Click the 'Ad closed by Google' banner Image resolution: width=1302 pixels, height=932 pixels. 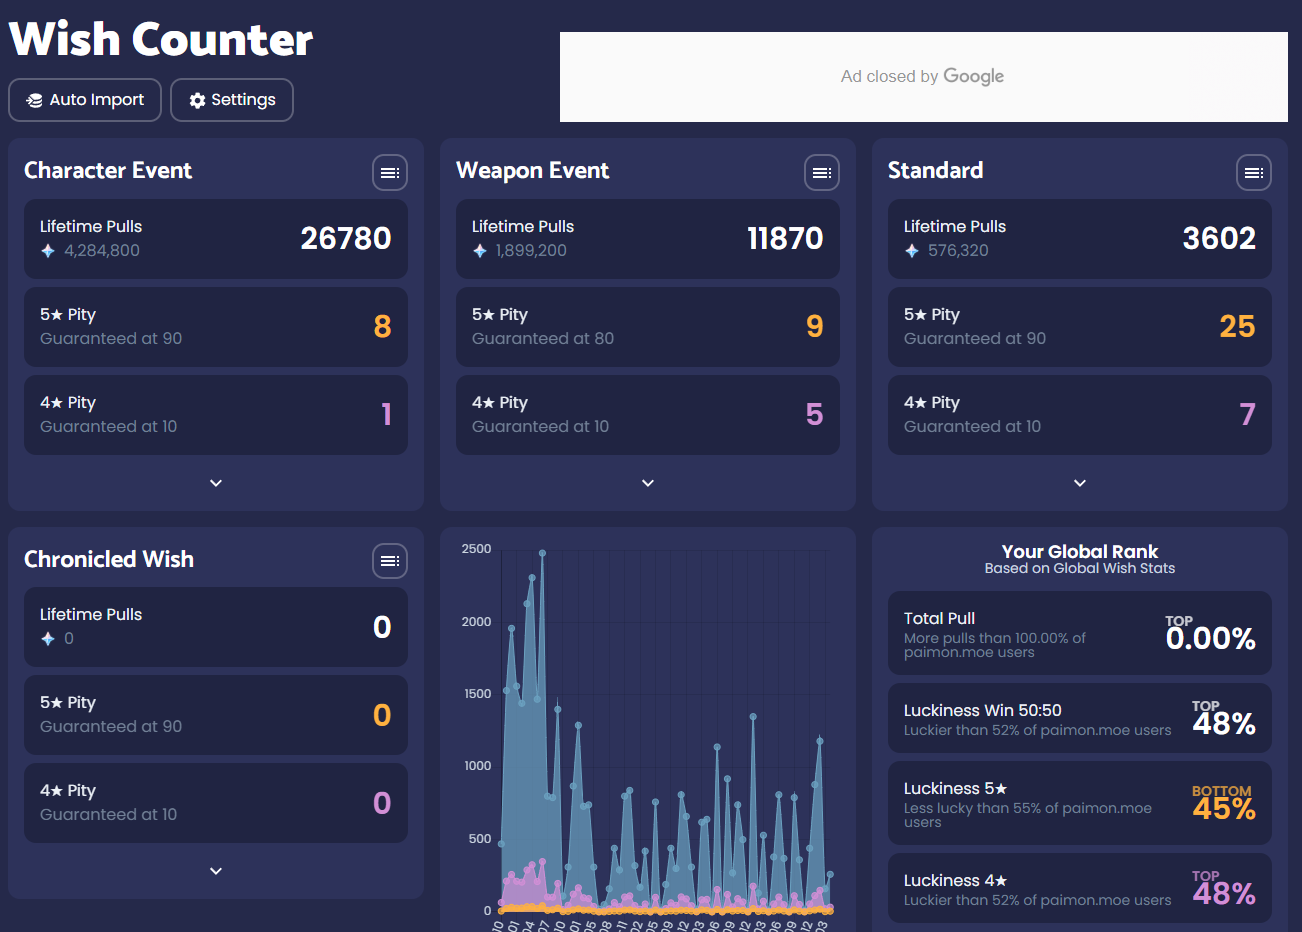point(923,77)
